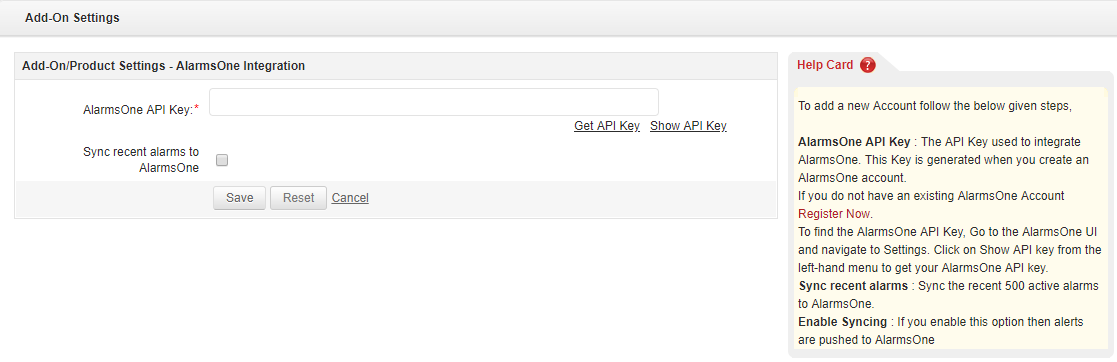
Task: Click the Reset button
Action: [x=298, y=198]
